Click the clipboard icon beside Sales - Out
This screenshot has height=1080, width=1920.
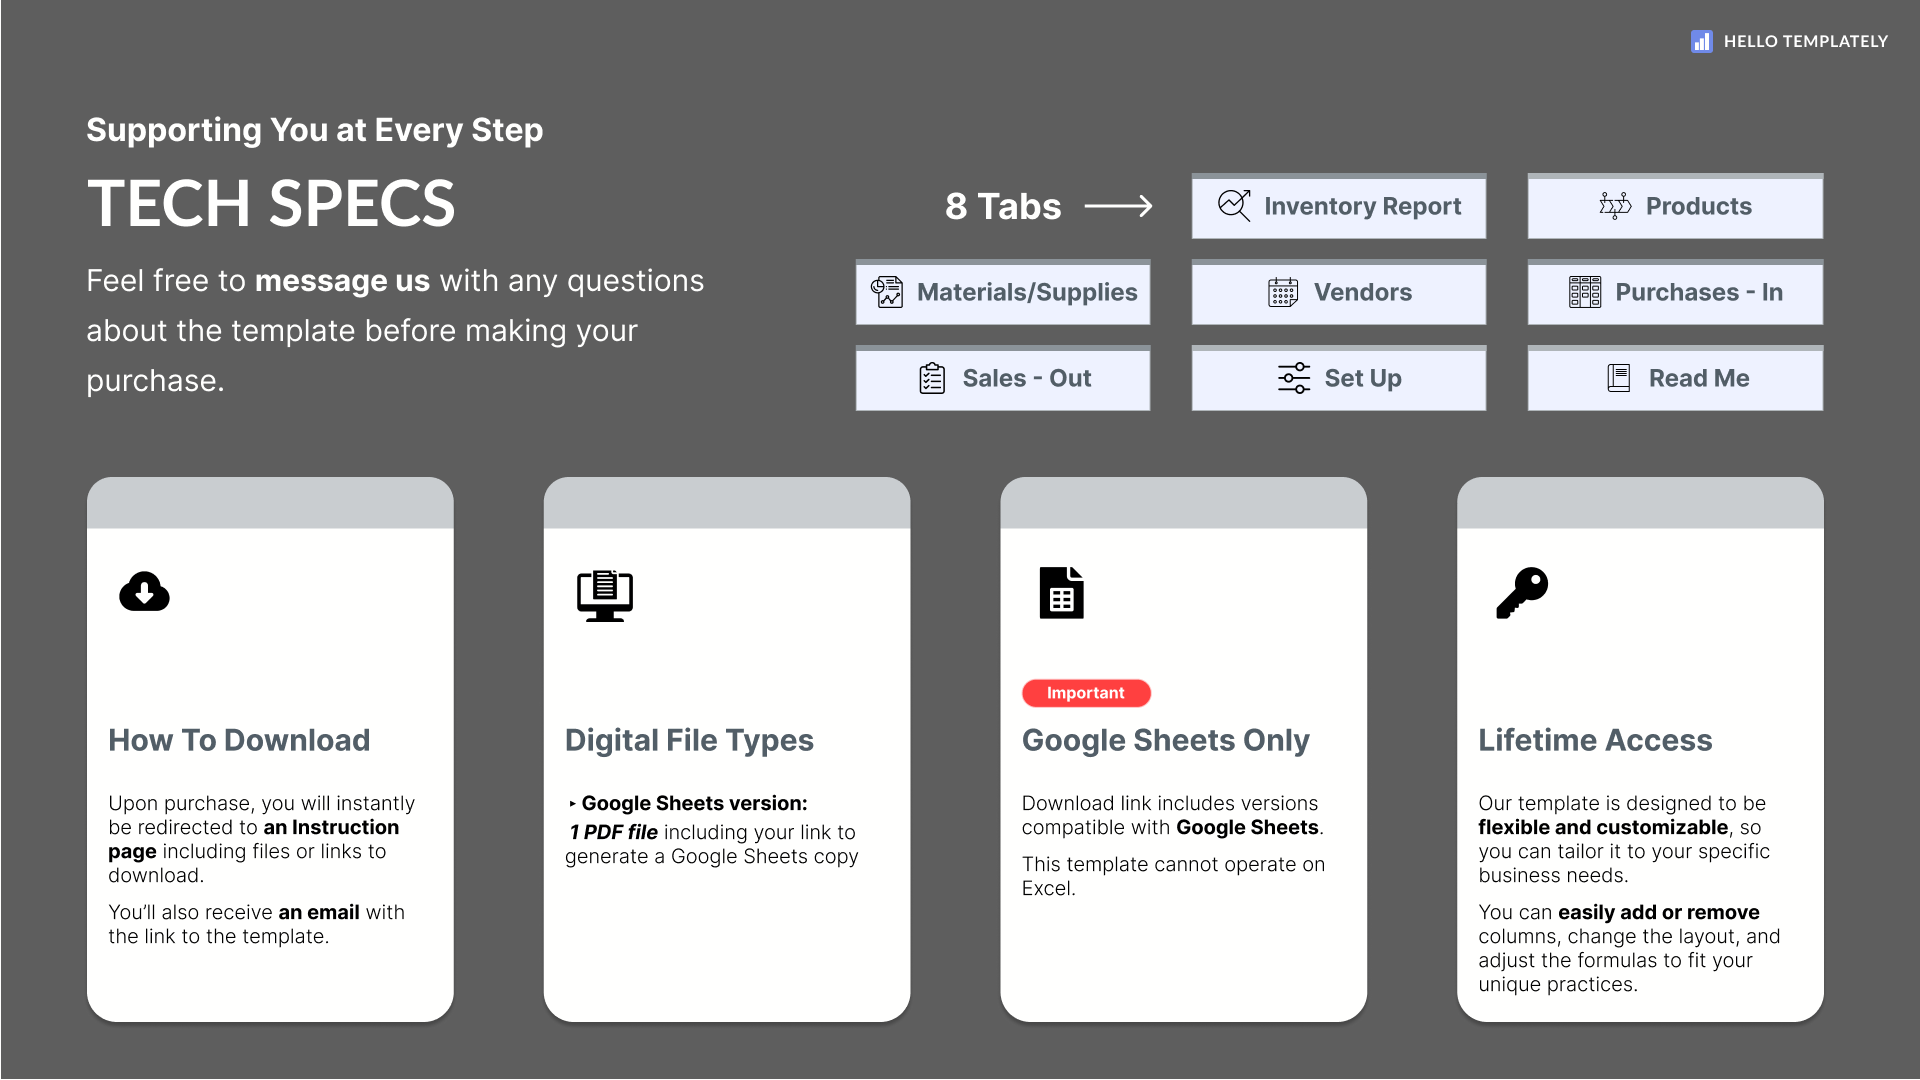point(932,378)
